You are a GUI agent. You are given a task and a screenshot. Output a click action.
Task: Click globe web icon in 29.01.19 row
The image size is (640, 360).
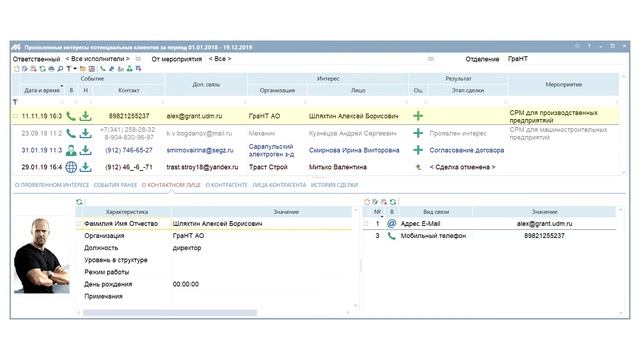pos(71,167)
